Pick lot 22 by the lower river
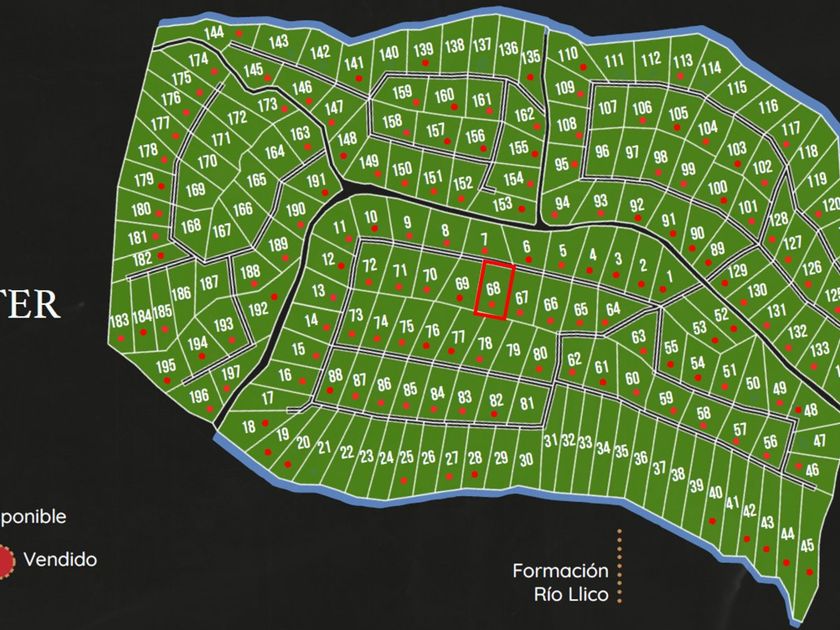This screenshot has height=630, width=840. 347,452
